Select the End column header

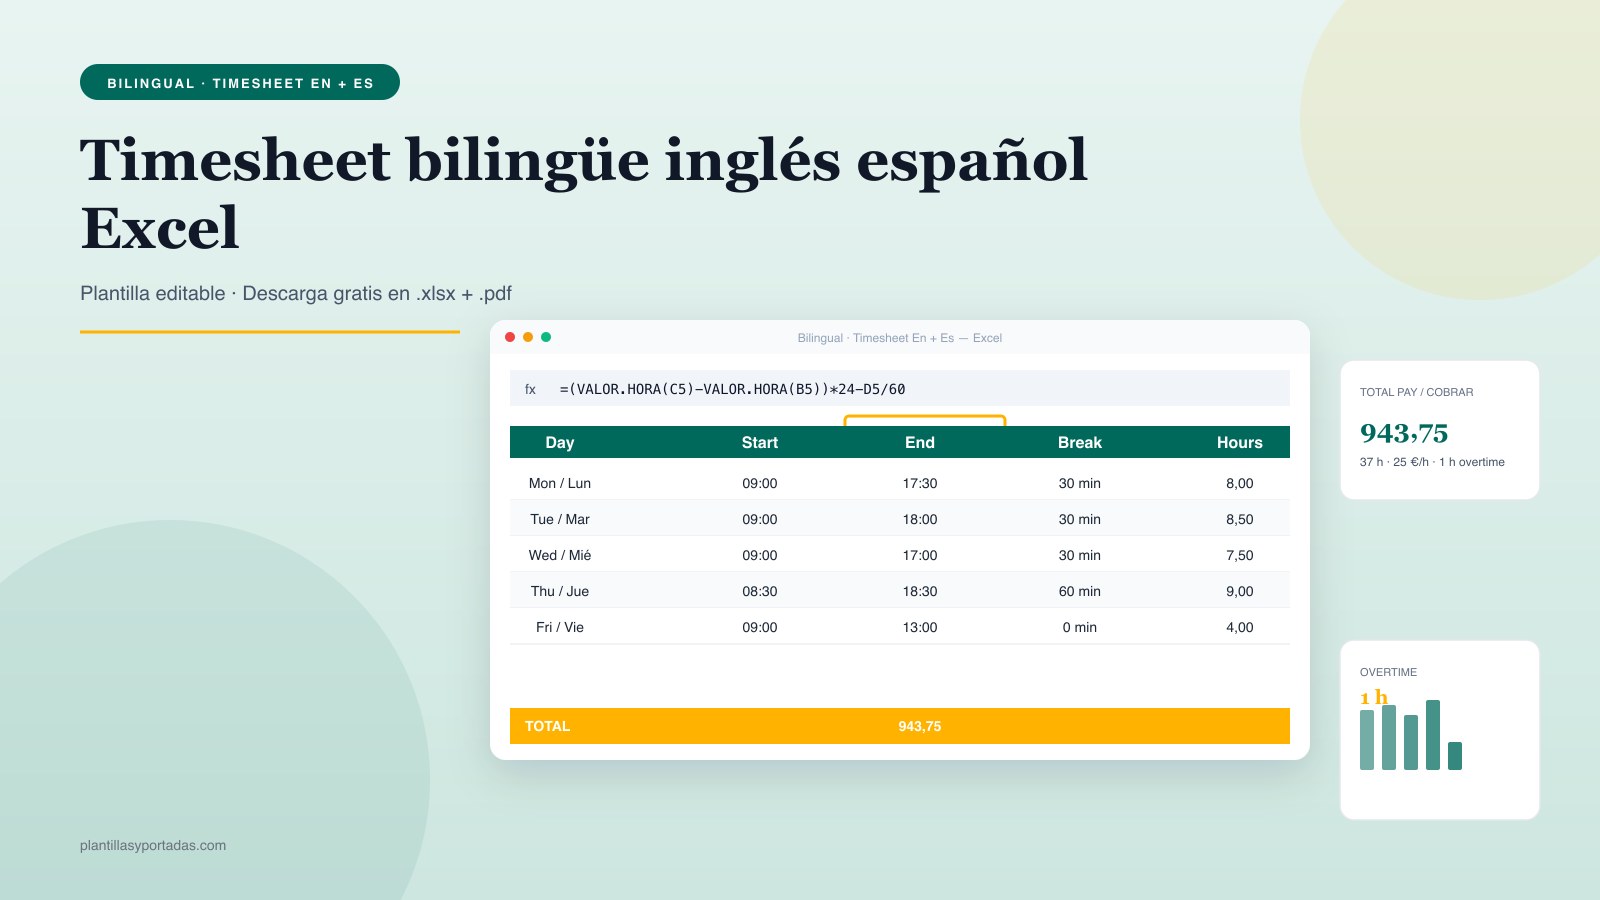click(x=920, y=442)
